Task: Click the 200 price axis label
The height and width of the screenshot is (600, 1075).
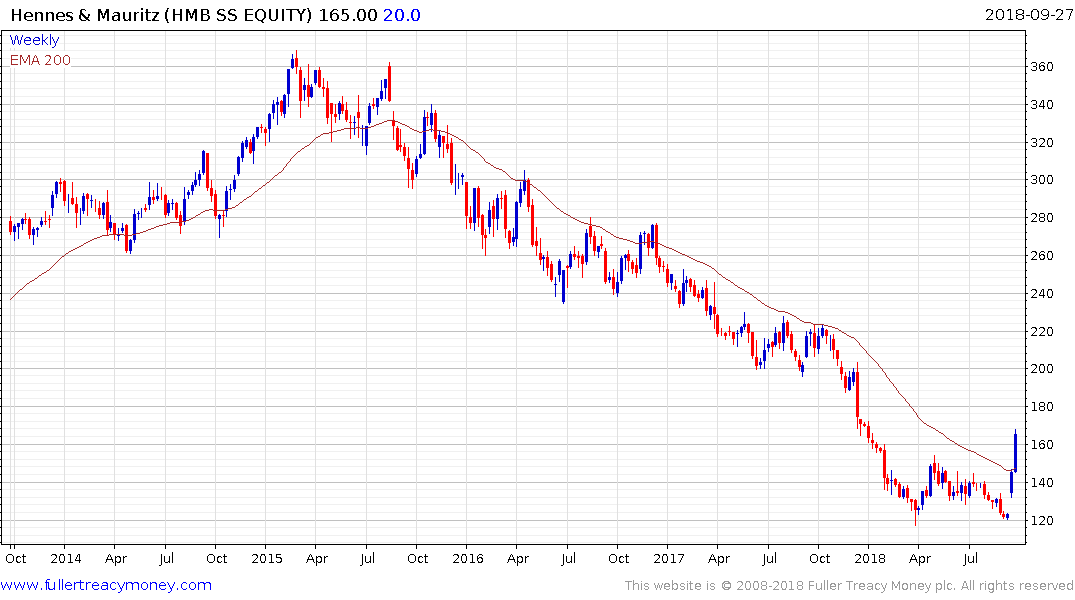Action: pos(1042,369)
